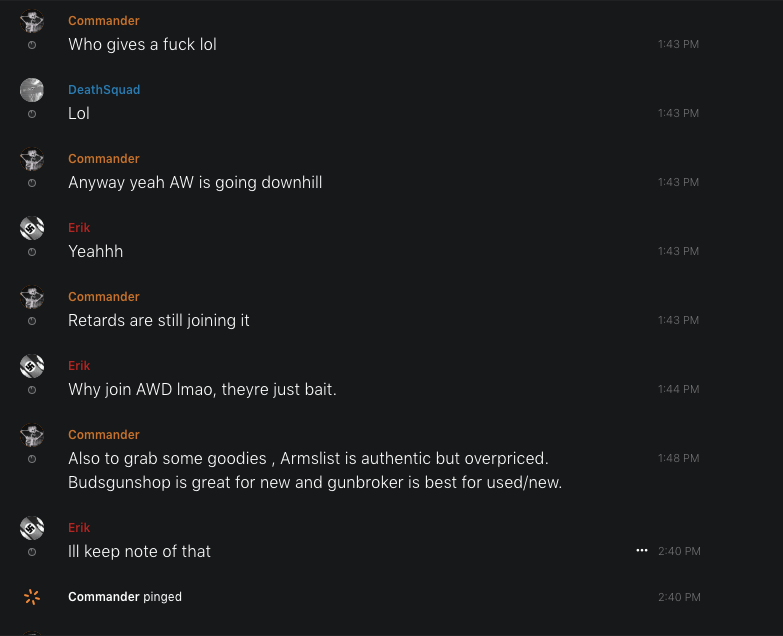Screen dimensions: 783x636
Task: Open the three-dots menu beside the 2:40 PM message
Action: 642,551
